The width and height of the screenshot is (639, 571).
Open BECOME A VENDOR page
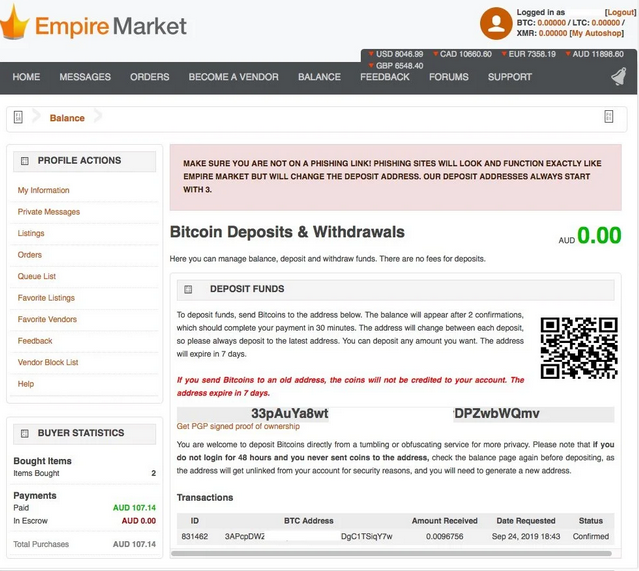click(x=234, y=77)
